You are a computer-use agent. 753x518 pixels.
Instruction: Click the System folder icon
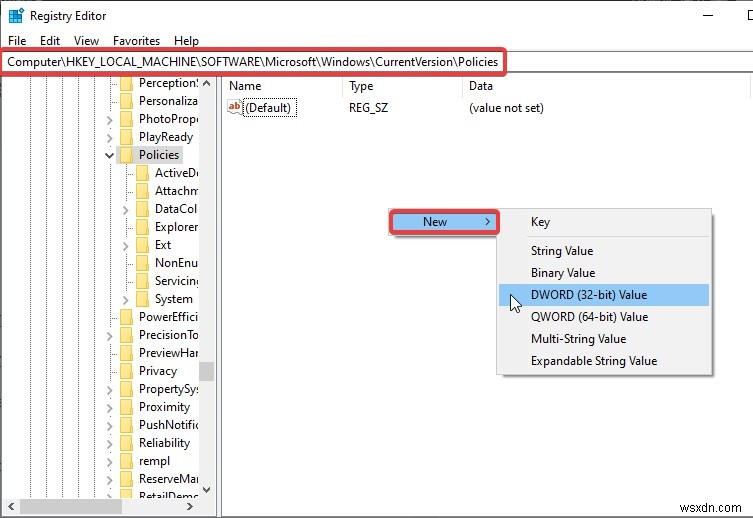point(143,299)
